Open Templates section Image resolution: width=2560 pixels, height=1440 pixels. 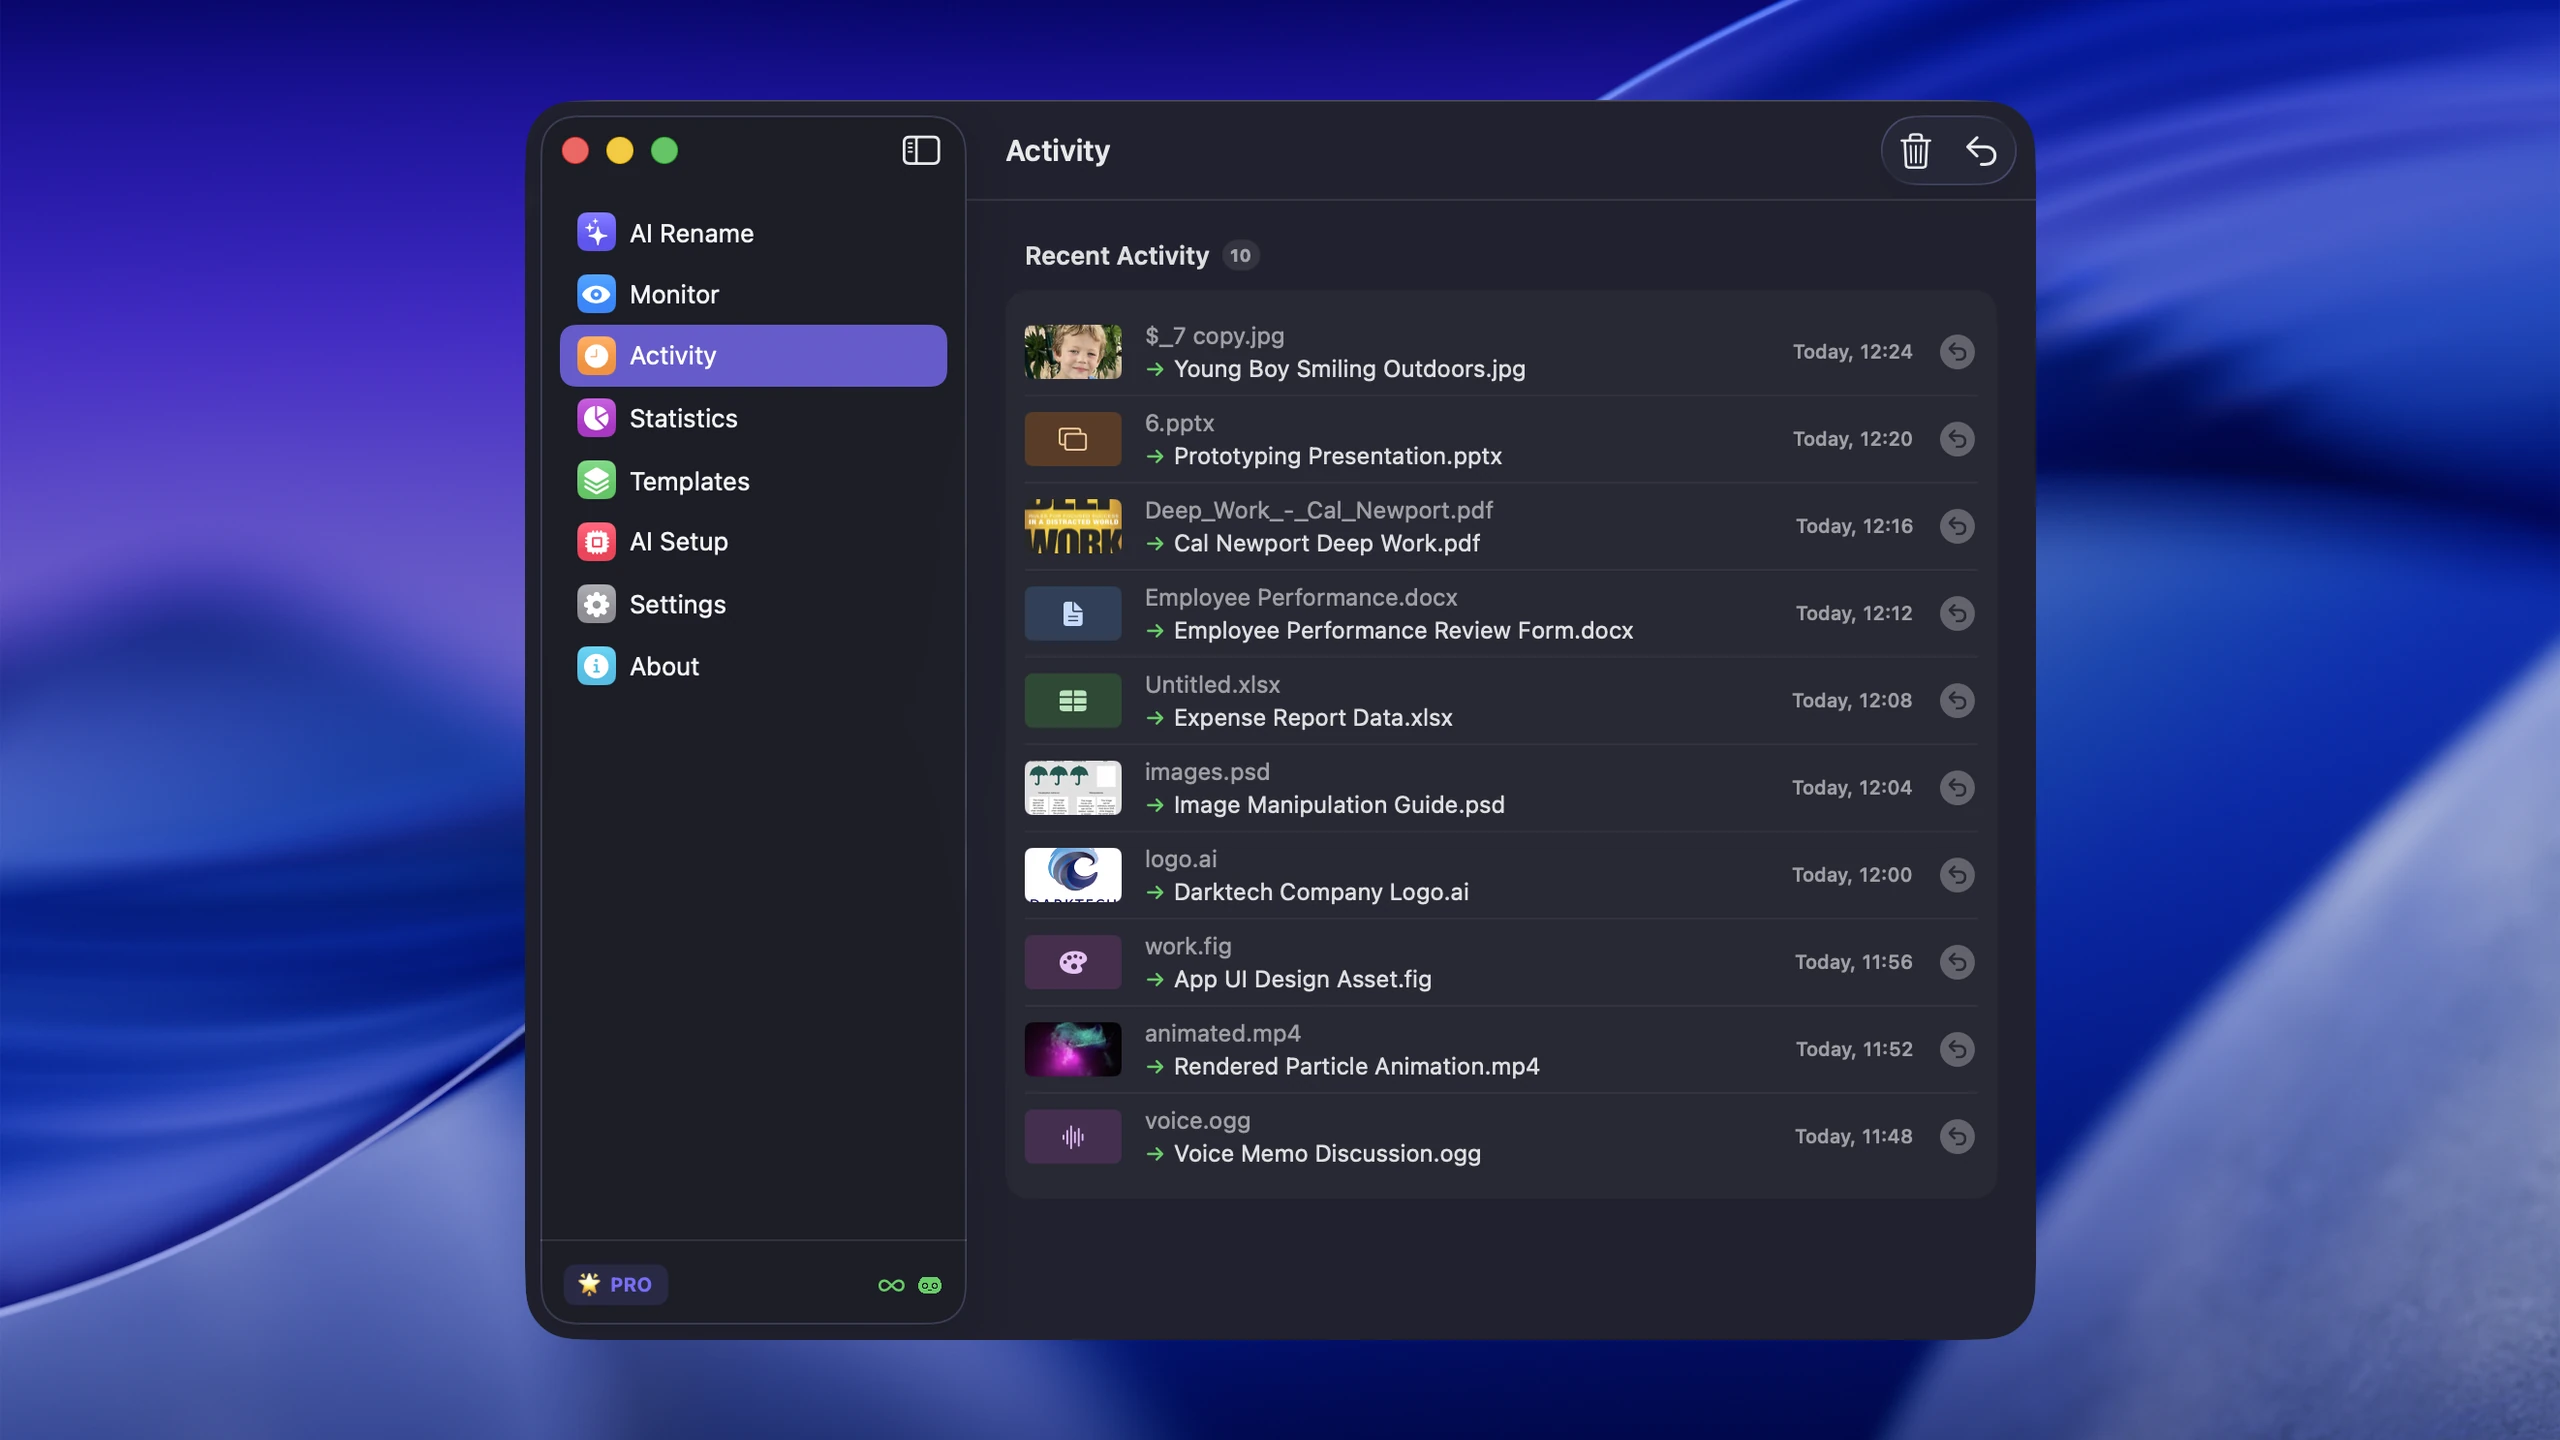click(x=753, y=481)
